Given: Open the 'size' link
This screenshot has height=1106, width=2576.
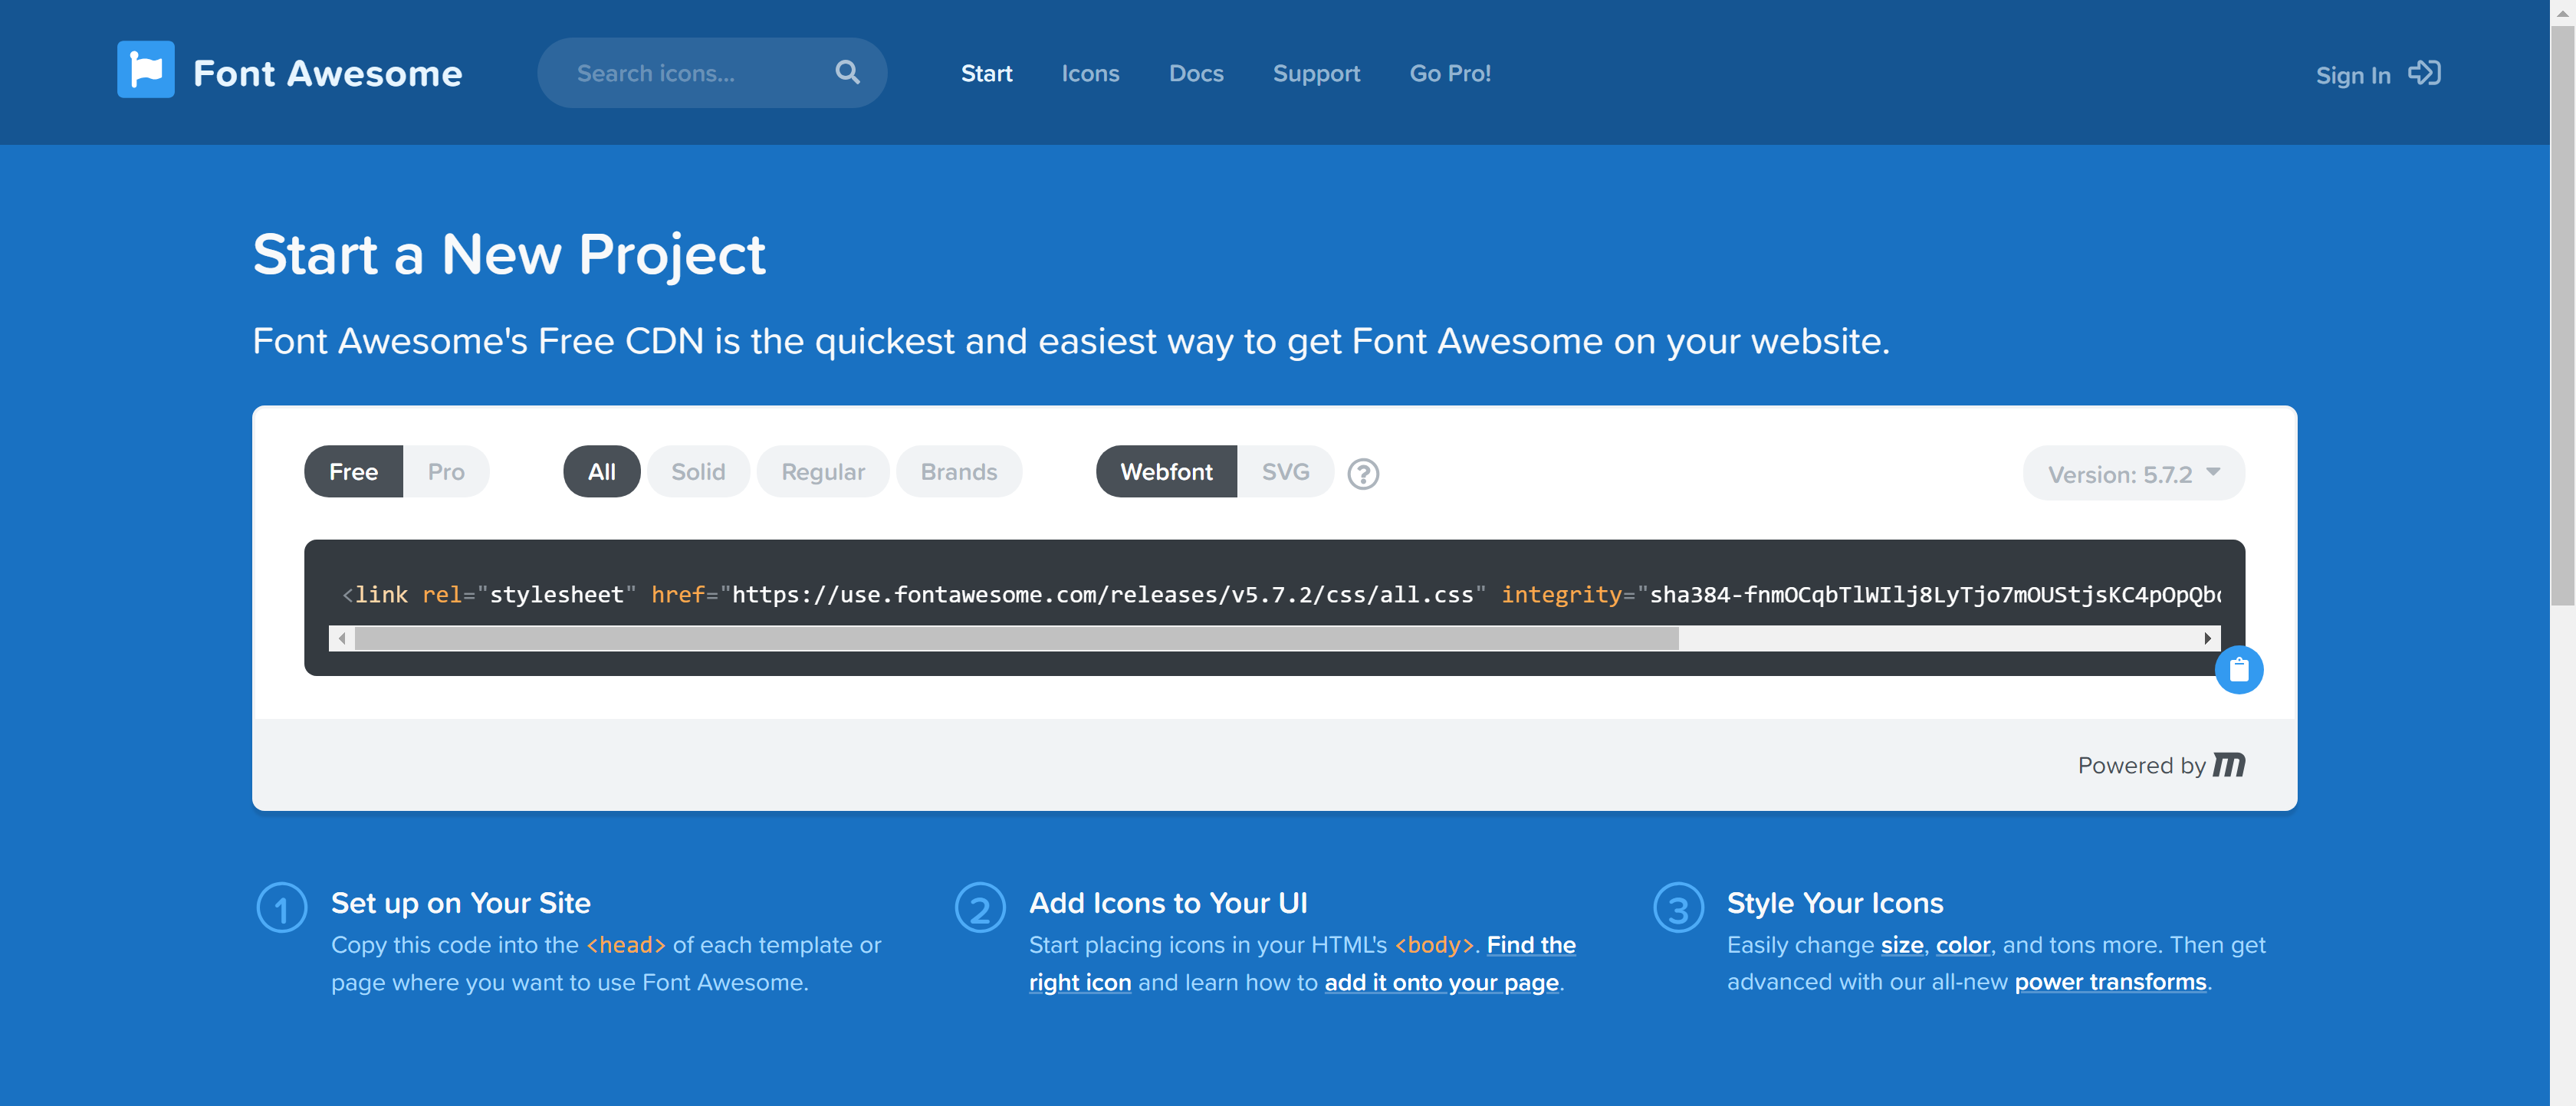Looking at the screenshot, I should (1901, 945).
